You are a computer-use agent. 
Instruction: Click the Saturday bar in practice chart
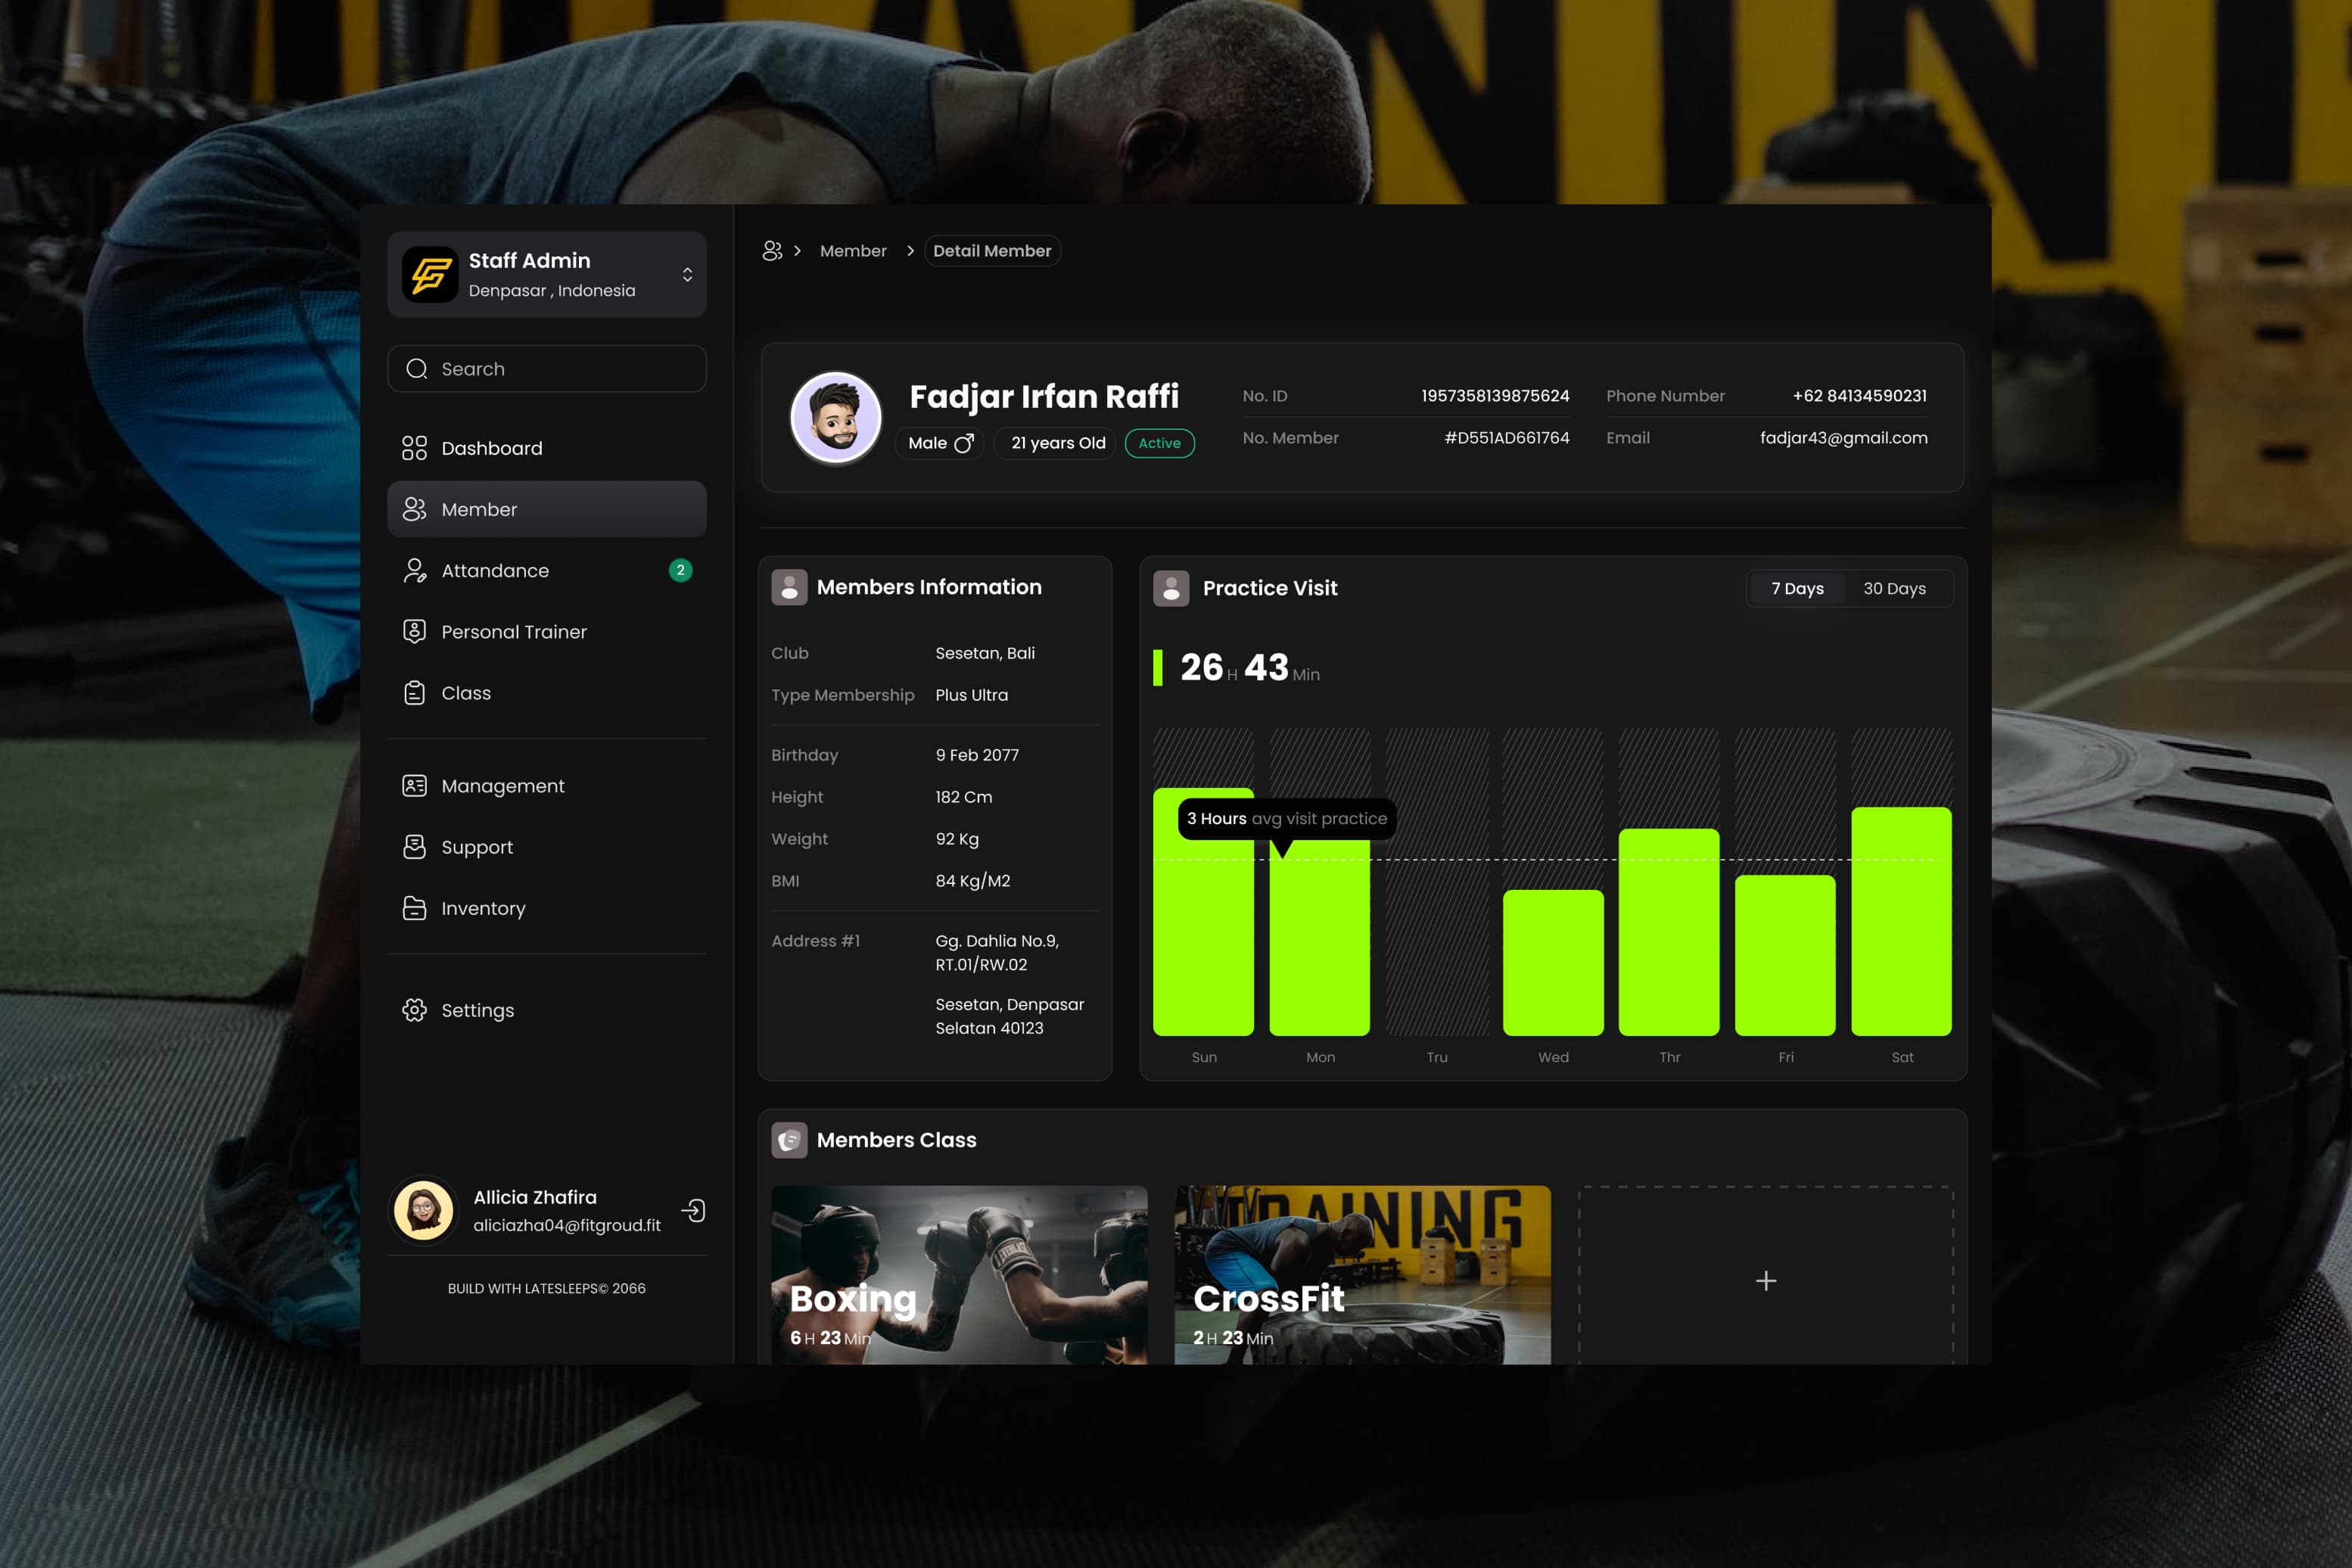click(x=1901, y=920)
